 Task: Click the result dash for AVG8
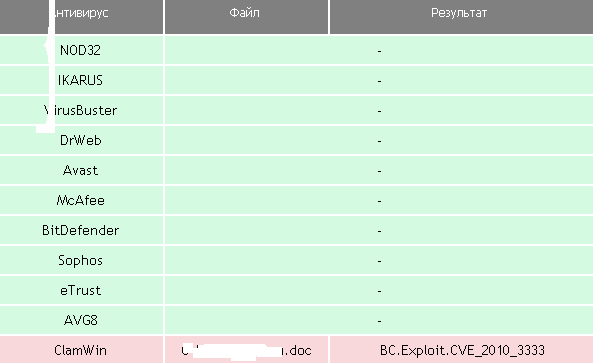point(379,321)
